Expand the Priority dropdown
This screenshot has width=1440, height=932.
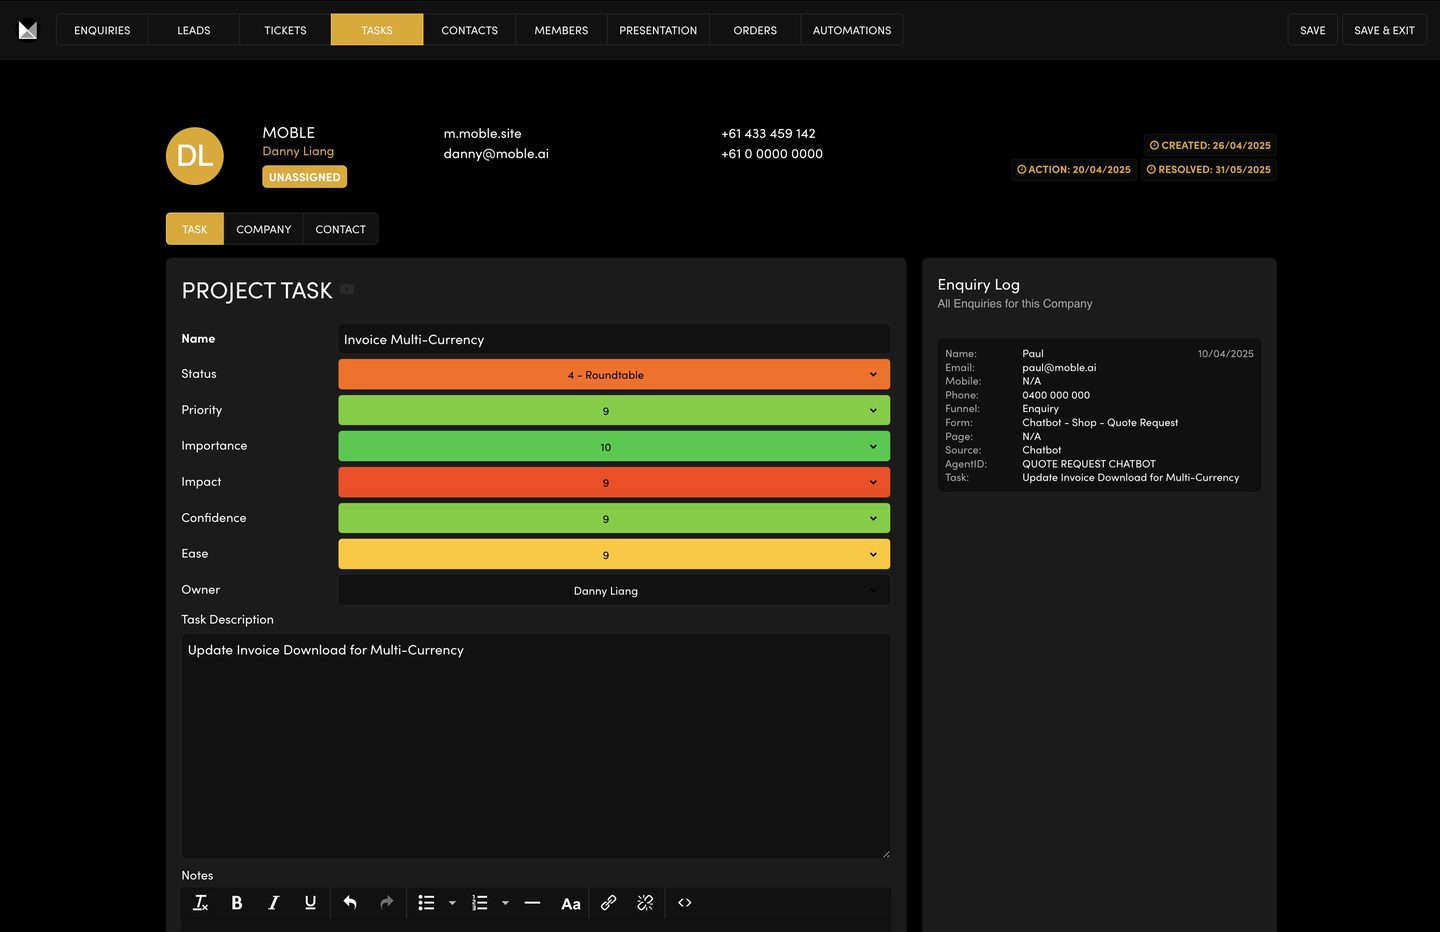point(614,411)
